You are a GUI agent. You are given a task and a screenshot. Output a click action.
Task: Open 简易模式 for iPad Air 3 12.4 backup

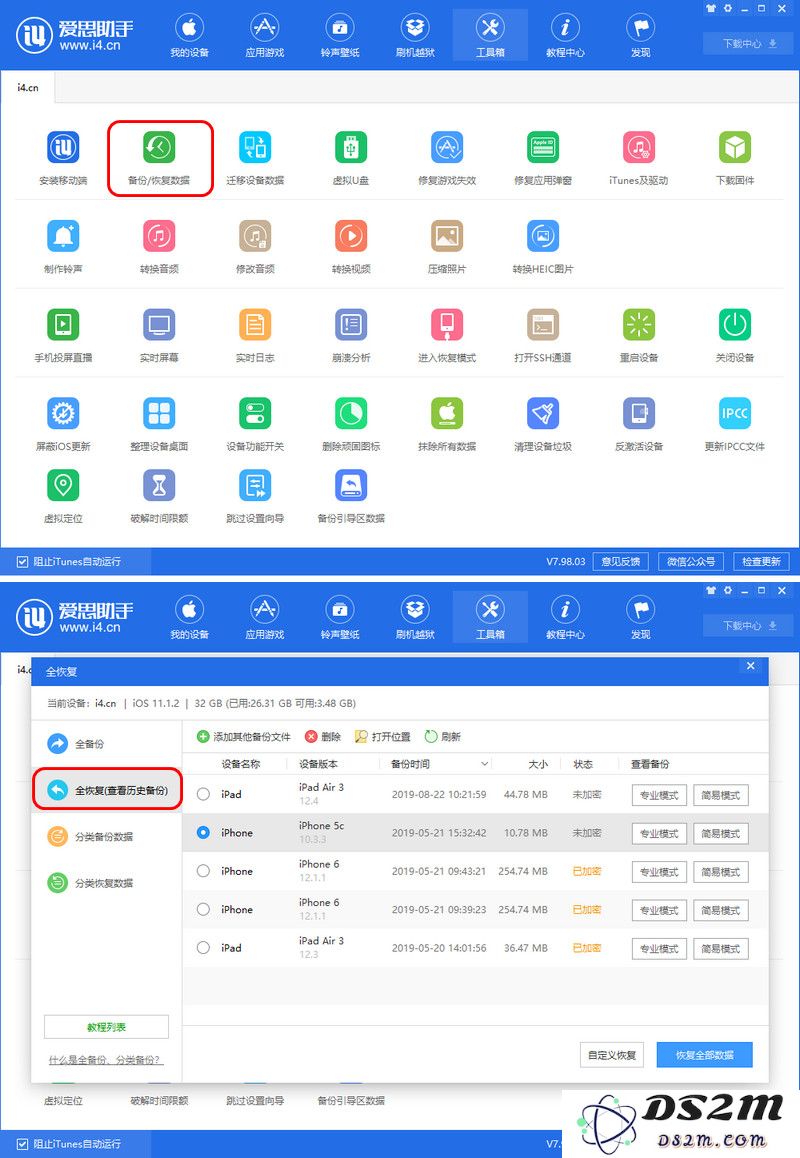tap(721, 795)
